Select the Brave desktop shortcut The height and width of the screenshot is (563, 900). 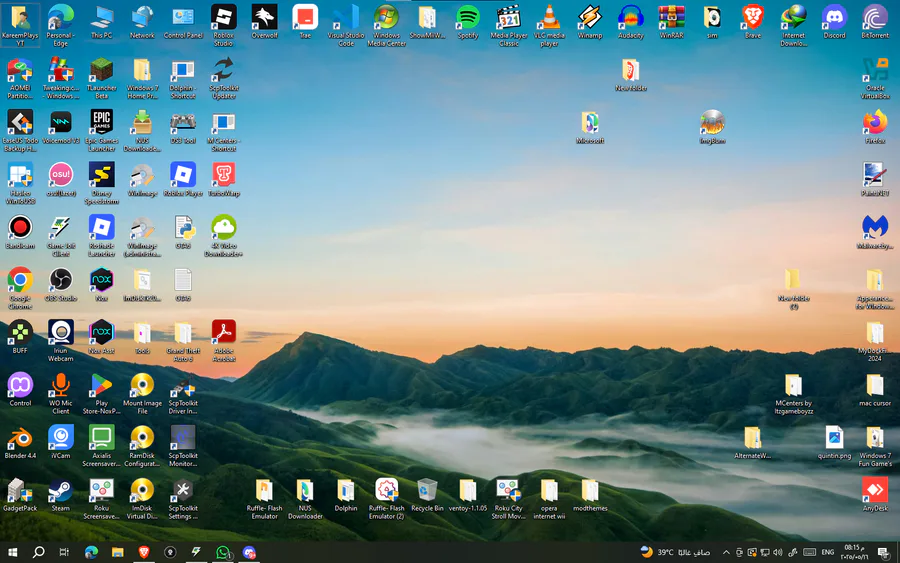coord(753,22)
